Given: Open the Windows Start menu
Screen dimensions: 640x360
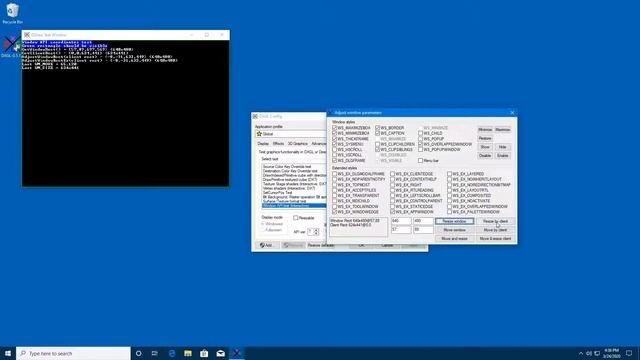Looking at the screenshot, I should [8, 353].
